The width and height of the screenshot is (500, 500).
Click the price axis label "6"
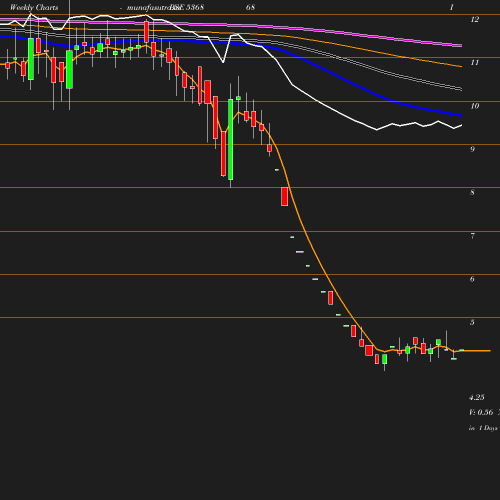click(472, 279)
